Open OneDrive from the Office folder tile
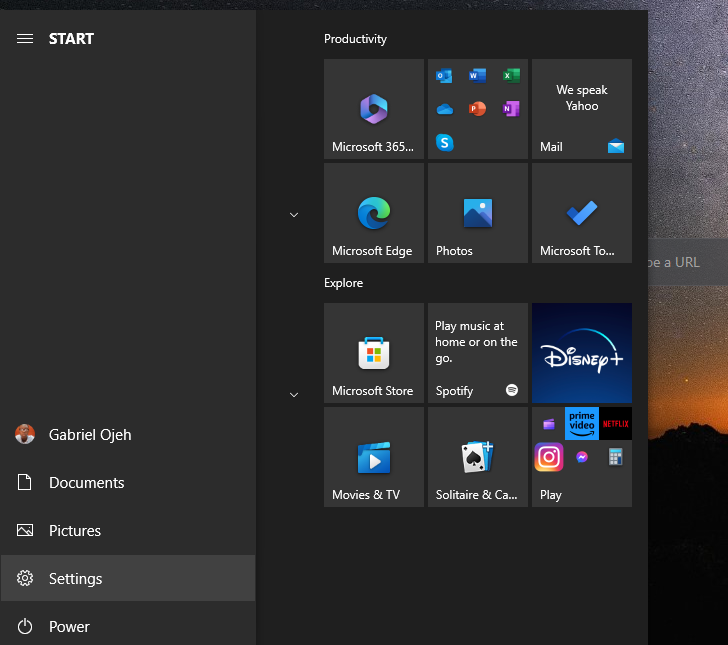Screen dimensions: 728x645 [444, 109]
